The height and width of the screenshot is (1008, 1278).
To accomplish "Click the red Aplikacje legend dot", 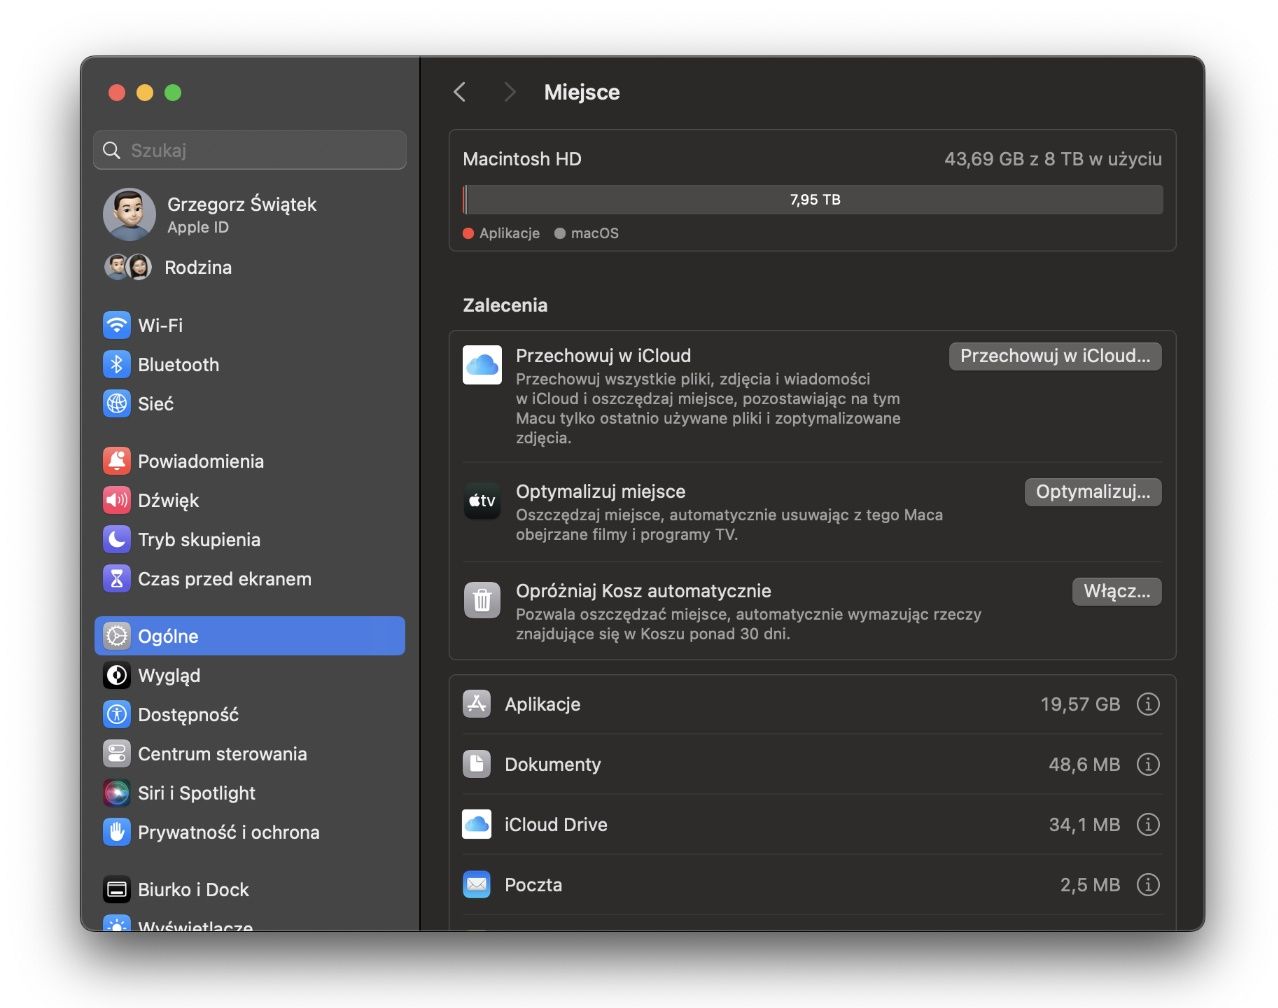I will pyautogui.click(x=469, y=233).
